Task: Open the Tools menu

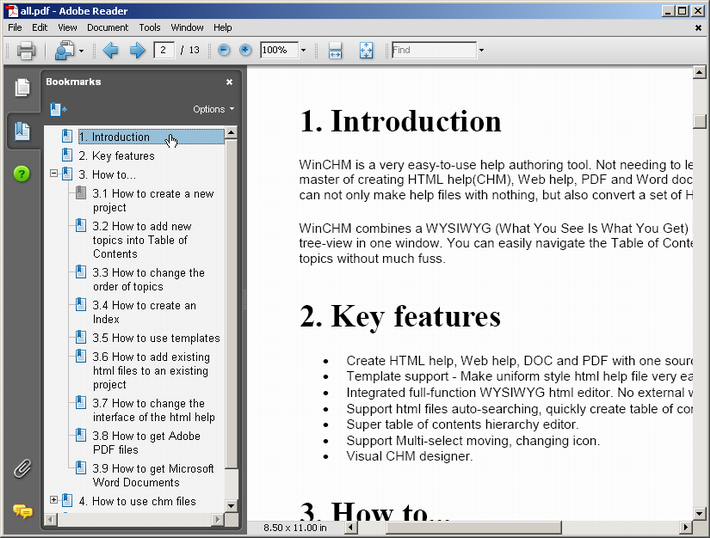Action: (150, 28)
